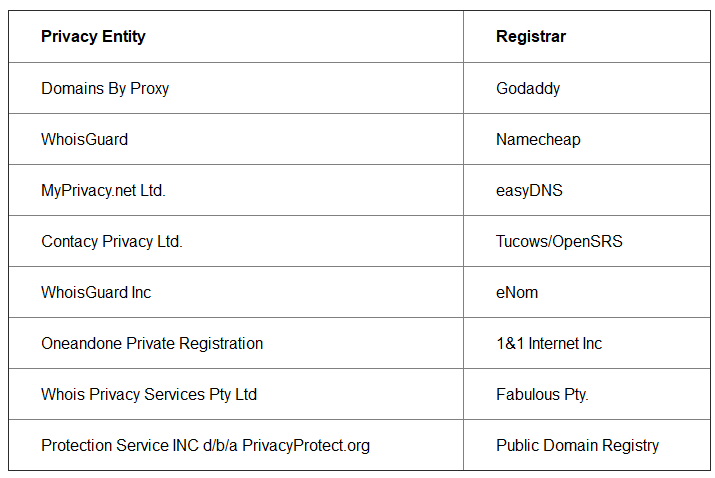This screenshot has height=478, width=715.
Task: Click the words Protection Service INC
Action: [x=118, y=446]
